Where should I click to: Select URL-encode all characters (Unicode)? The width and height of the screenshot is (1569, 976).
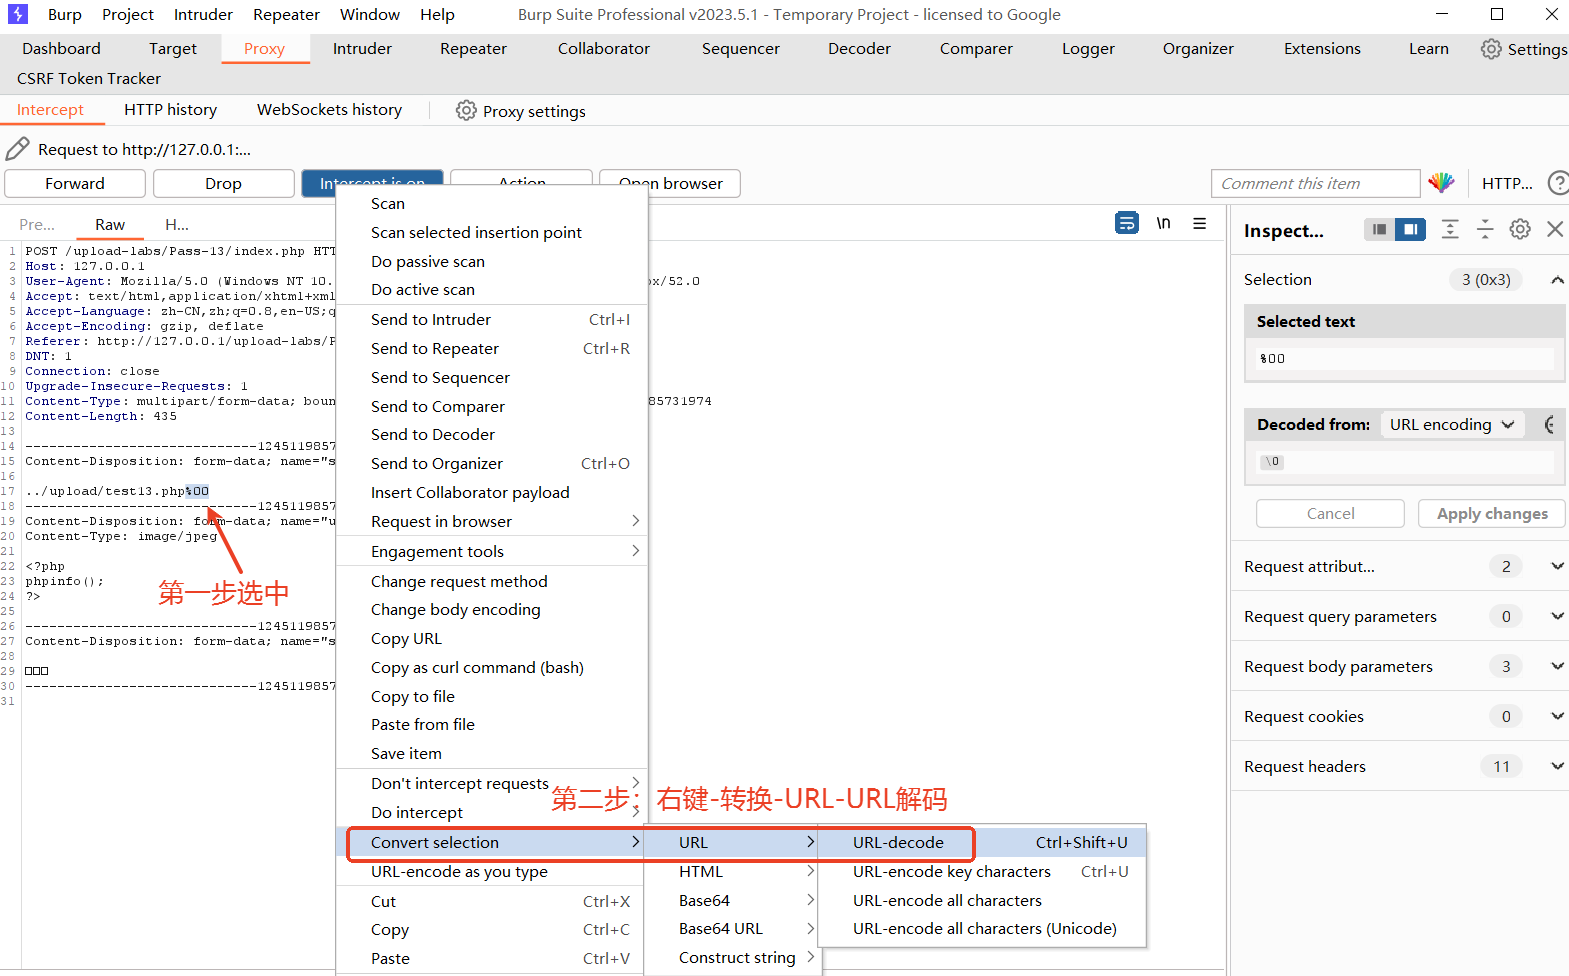982,929
